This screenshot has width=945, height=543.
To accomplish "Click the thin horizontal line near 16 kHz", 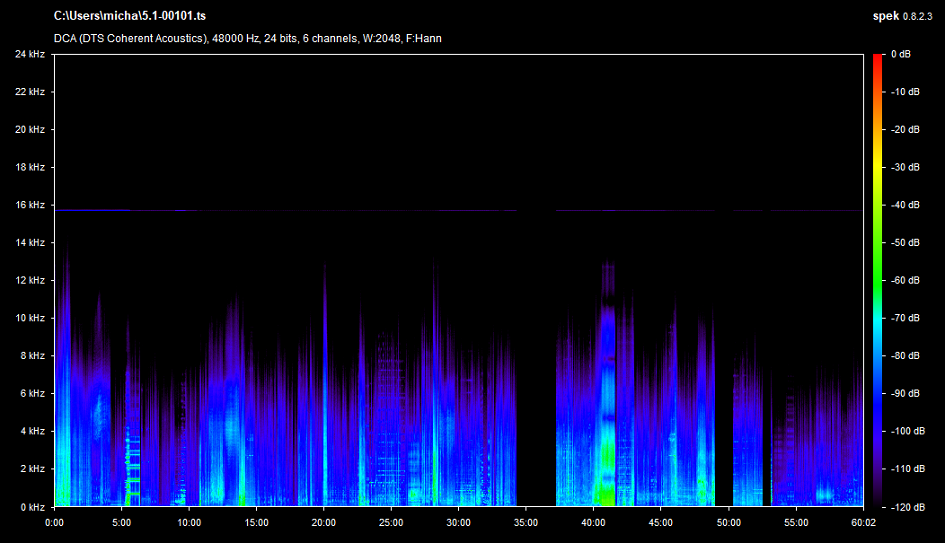I will 300,211.
